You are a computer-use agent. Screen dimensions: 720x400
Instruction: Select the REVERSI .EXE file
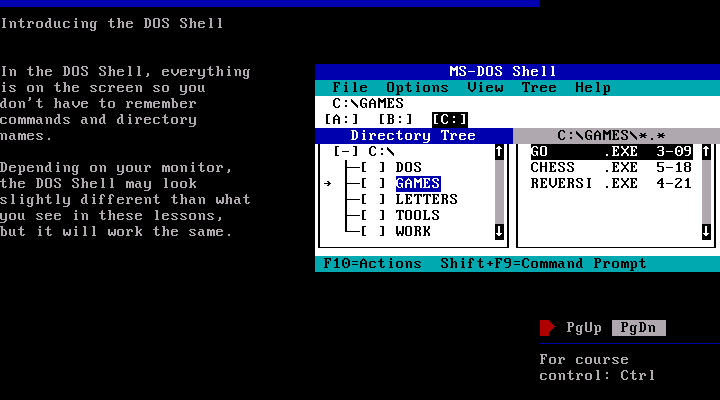[611, 183]
